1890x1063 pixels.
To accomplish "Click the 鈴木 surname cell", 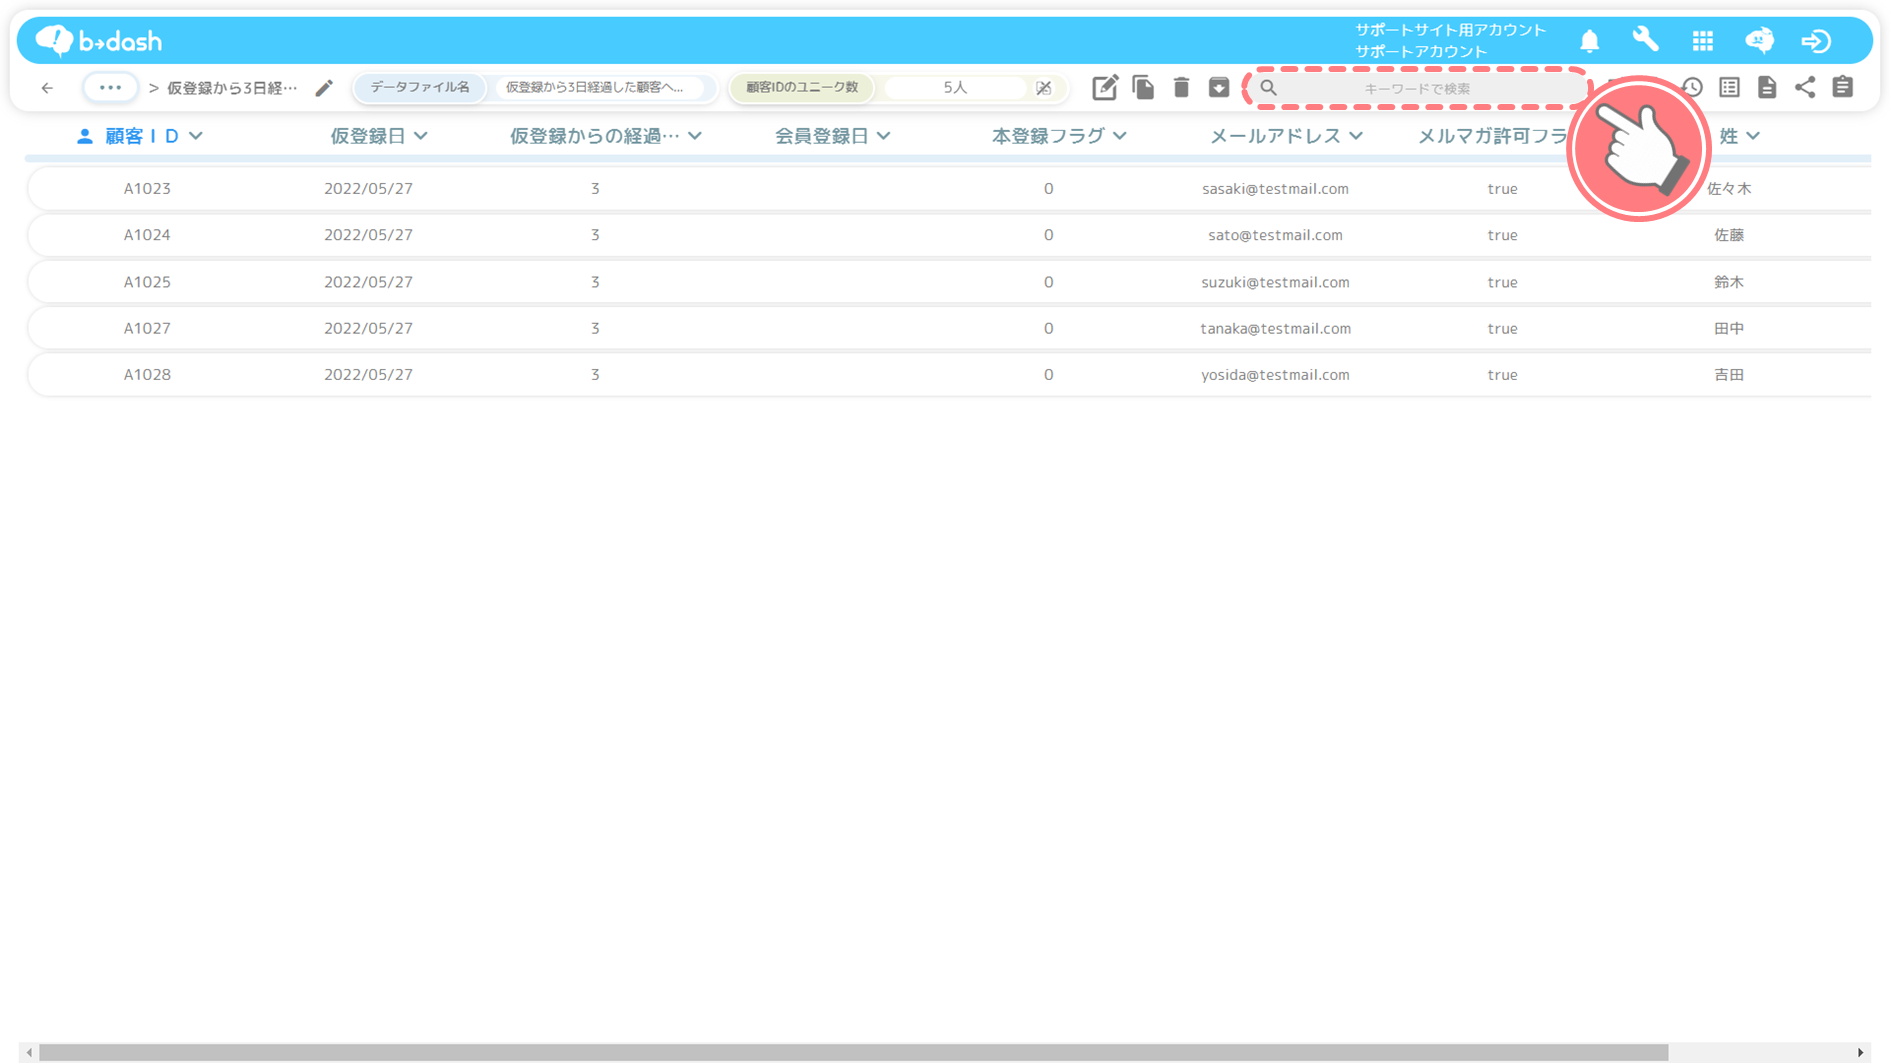I will (x=1729, y=282).
